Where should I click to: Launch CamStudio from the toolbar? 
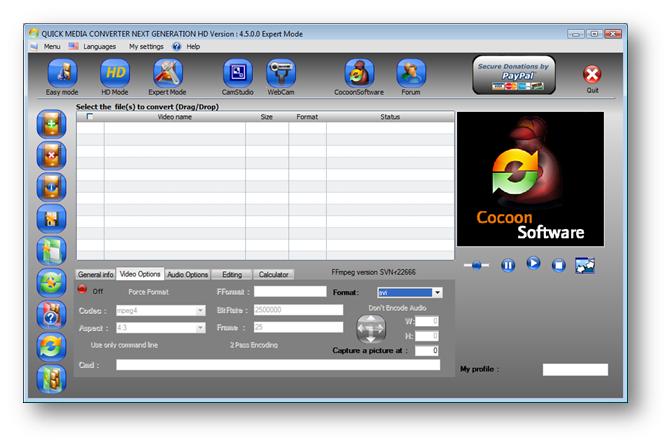tap(238, 73)
